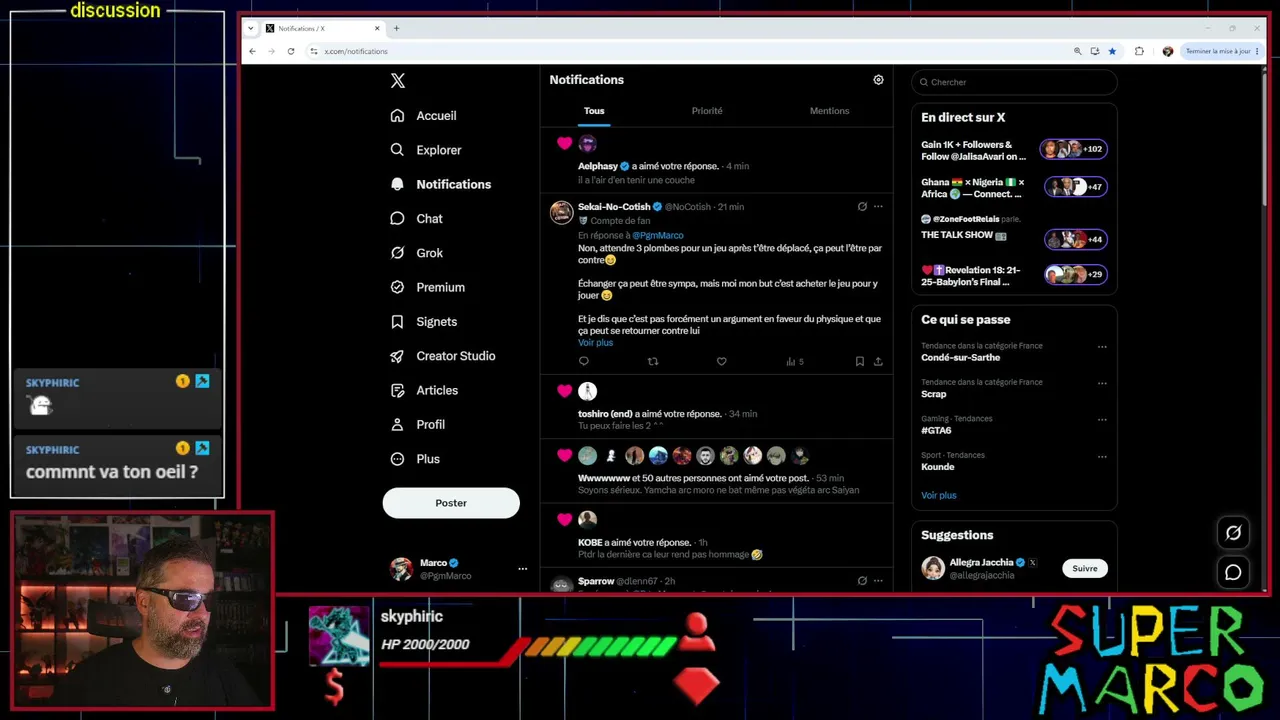Click Voir plus under trends
Image resolution: width=1280 pixels, height=720 pixels.
[939, 495]
